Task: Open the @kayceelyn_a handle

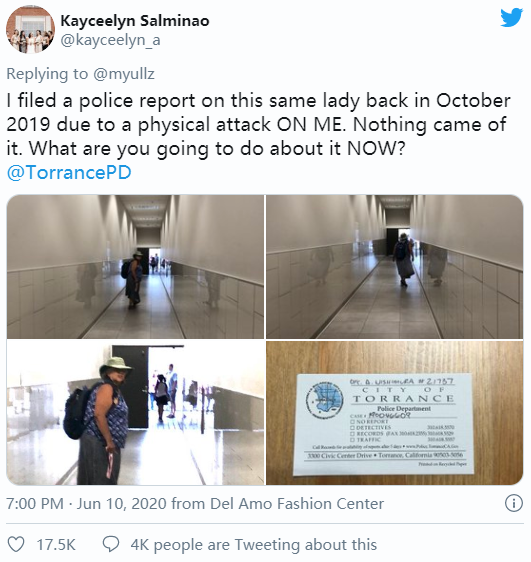Action: [110, 40]
